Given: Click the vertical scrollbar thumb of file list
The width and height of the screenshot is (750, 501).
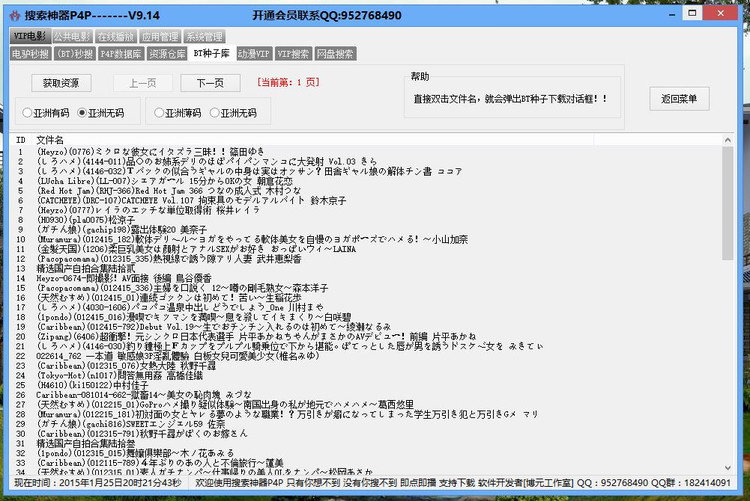Looking at the screenshot, I should coord(728,203).
